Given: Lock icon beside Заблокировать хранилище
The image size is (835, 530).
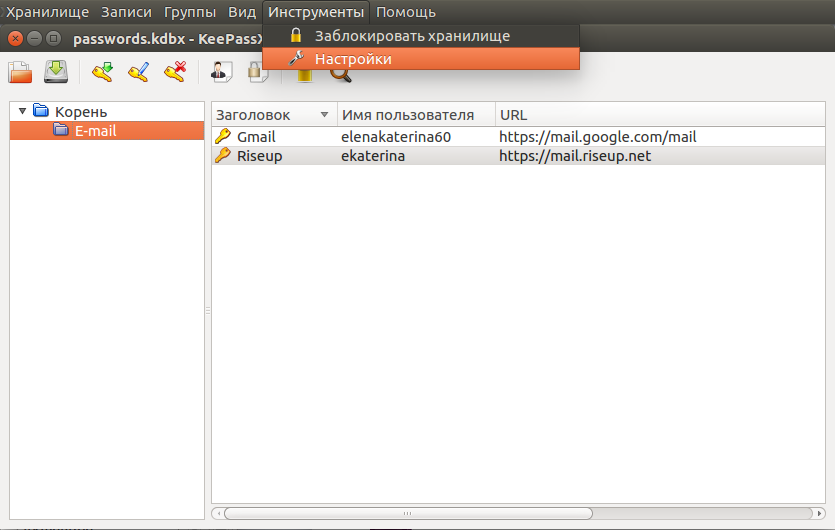Looking at the screenshot, I should pos(296,36).
